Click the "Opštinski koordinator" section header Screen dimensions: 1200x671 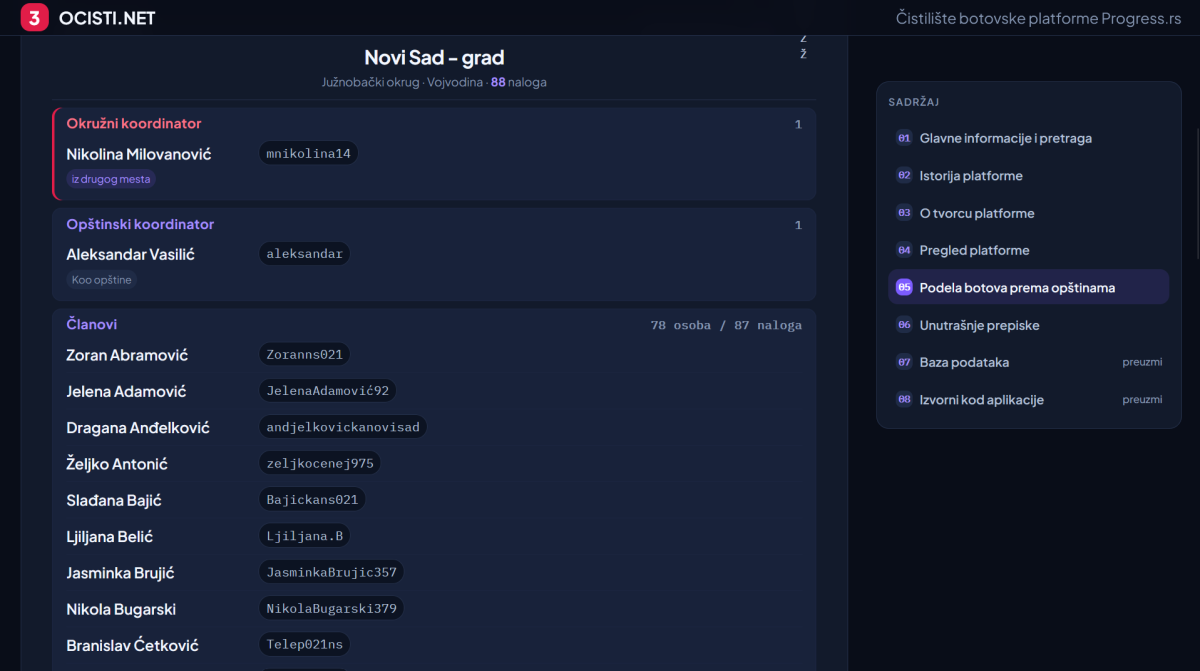[x=140, y=224]
